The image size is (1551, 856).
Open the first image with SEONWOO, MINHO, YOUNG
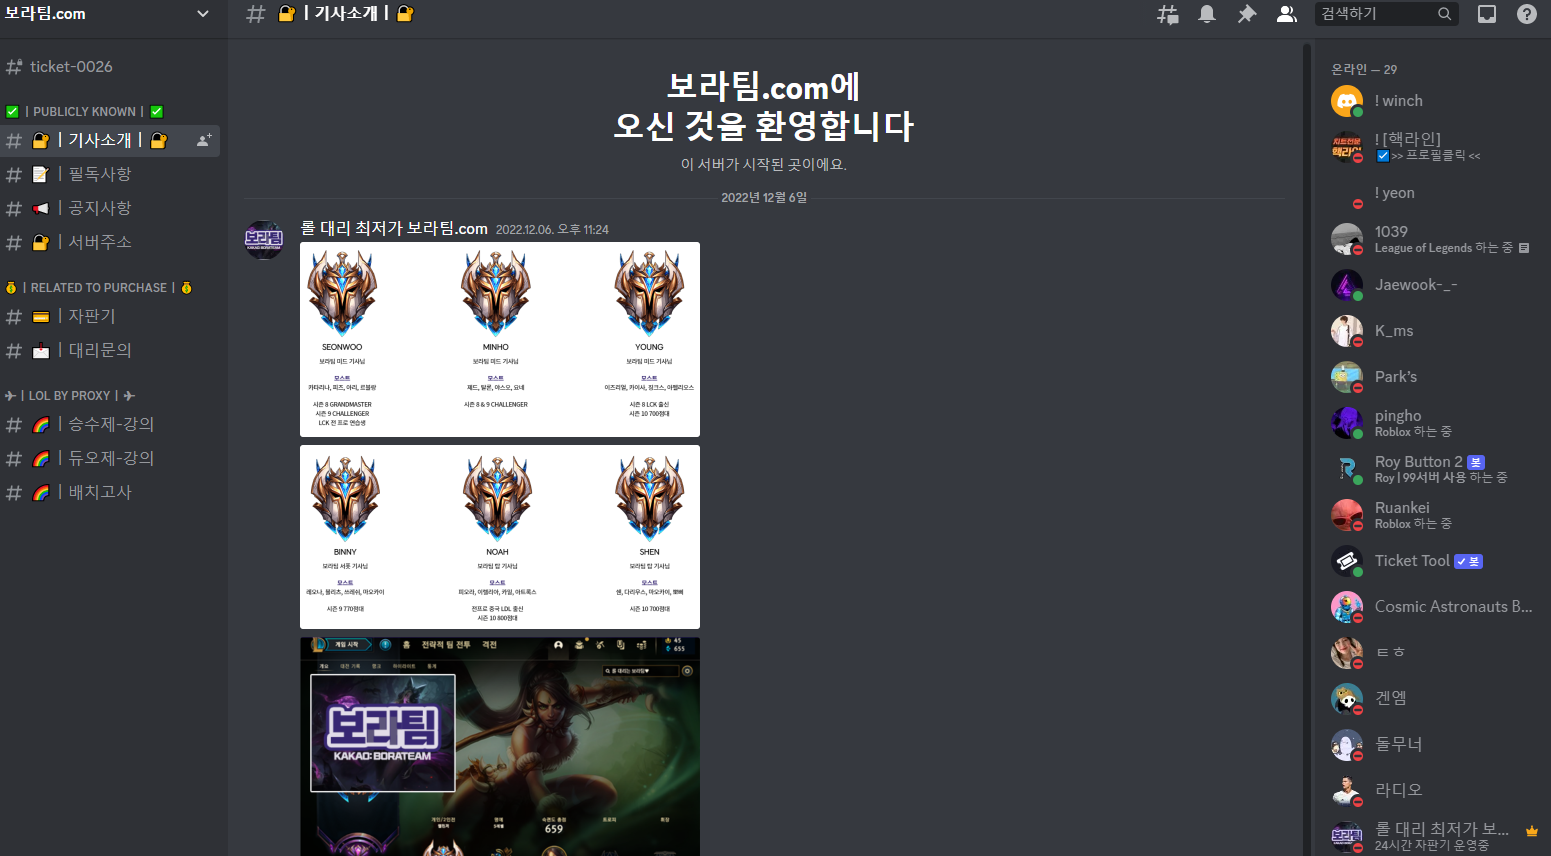coord(500,339)
